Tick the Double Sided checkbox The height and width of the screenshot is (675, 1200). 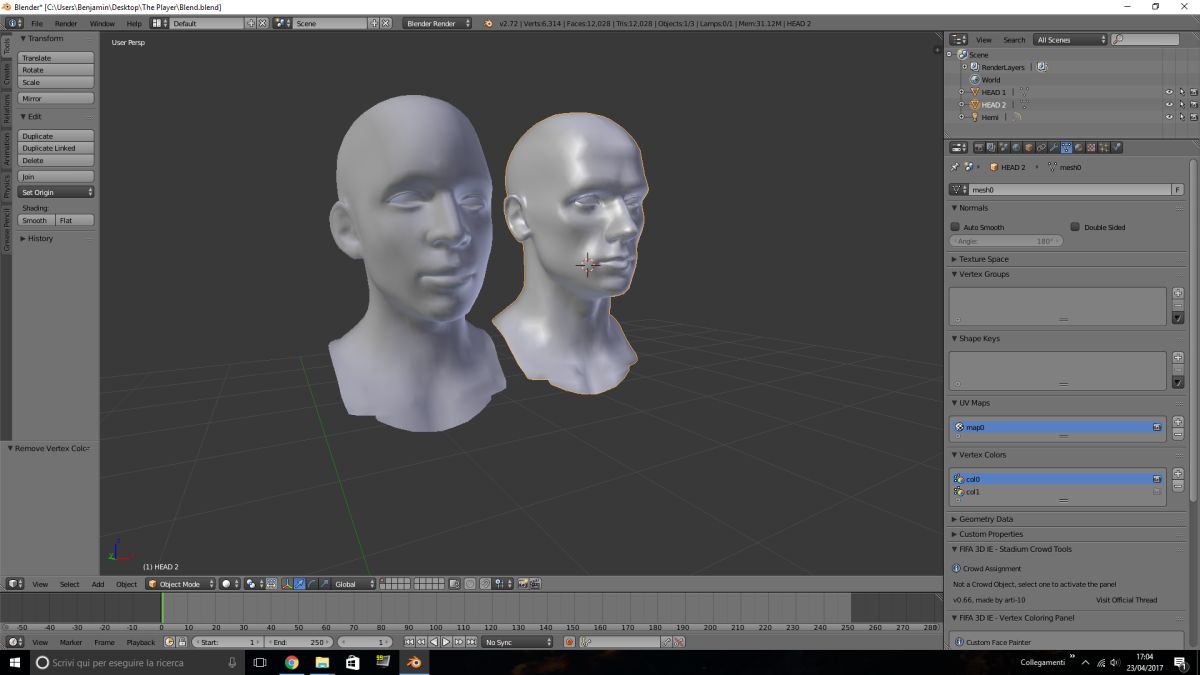1075,227
